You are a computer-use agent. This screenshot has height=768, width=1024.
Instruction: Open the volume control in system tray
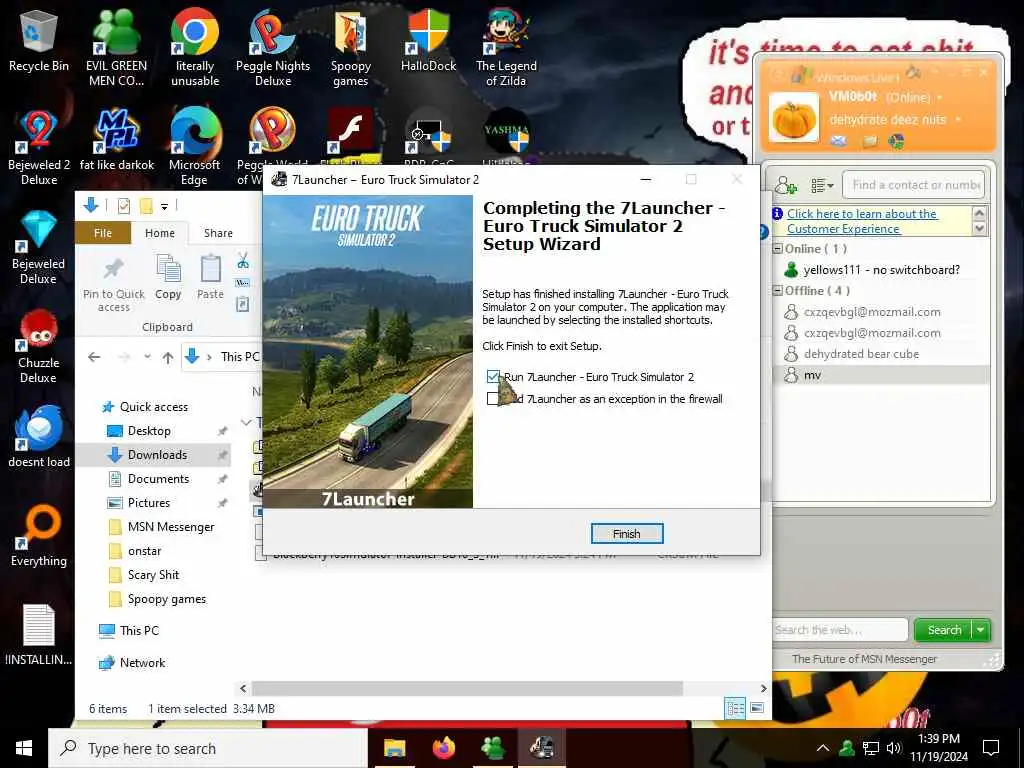coord(894,748)
